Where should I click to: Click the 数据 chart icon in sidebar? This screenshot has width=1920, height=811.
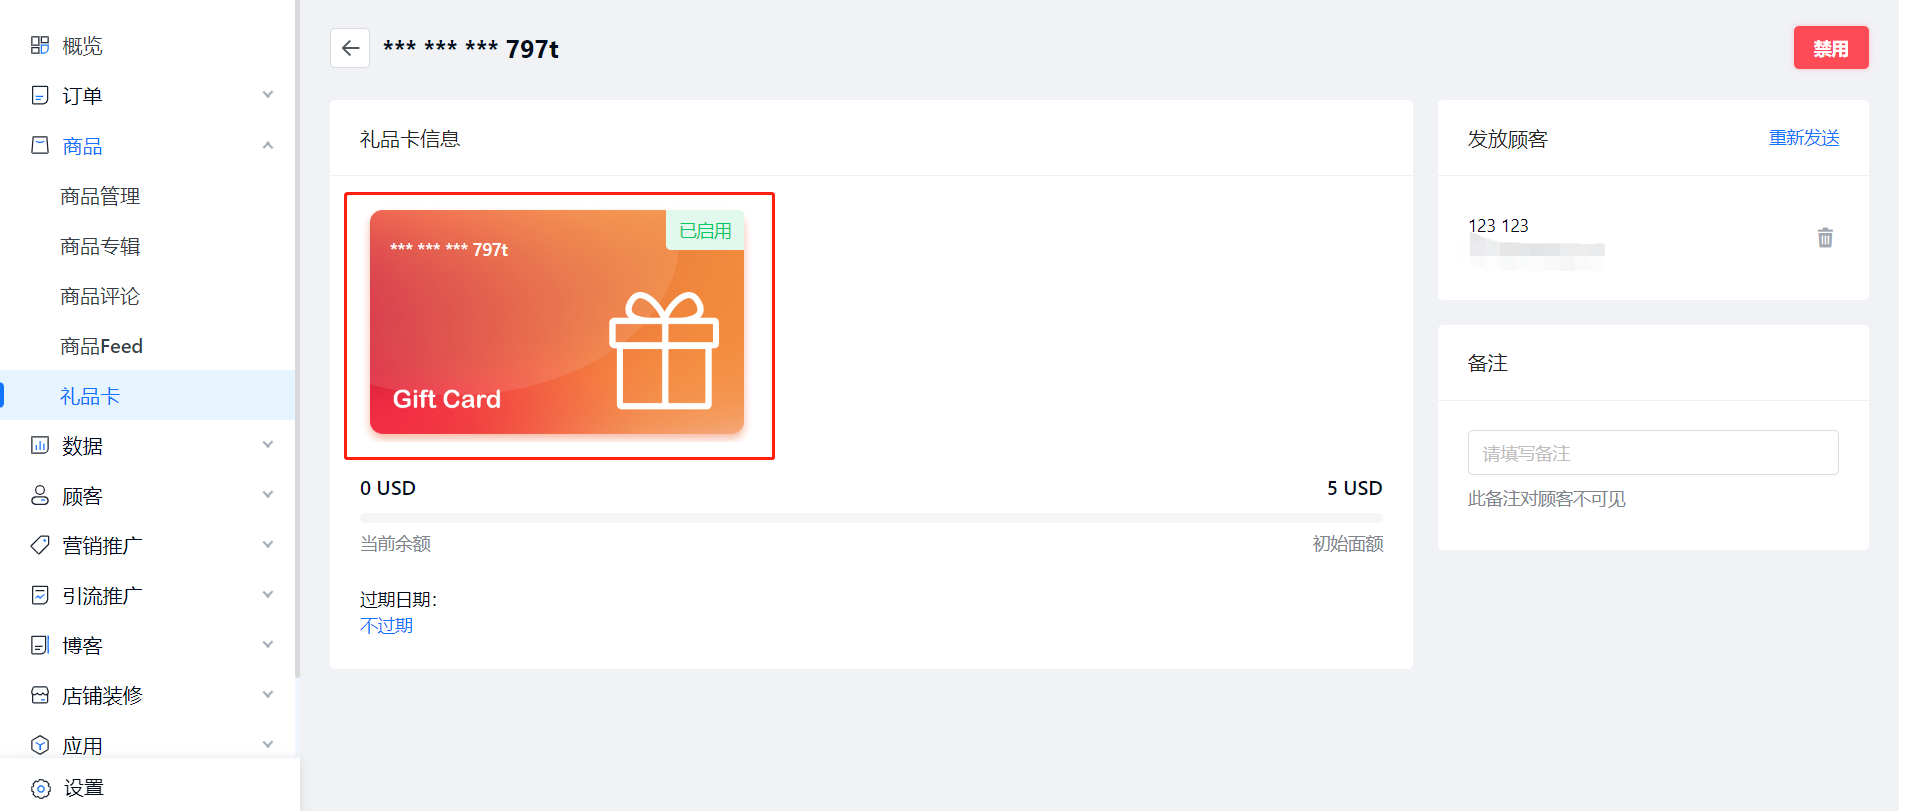[x=40, y=445]
